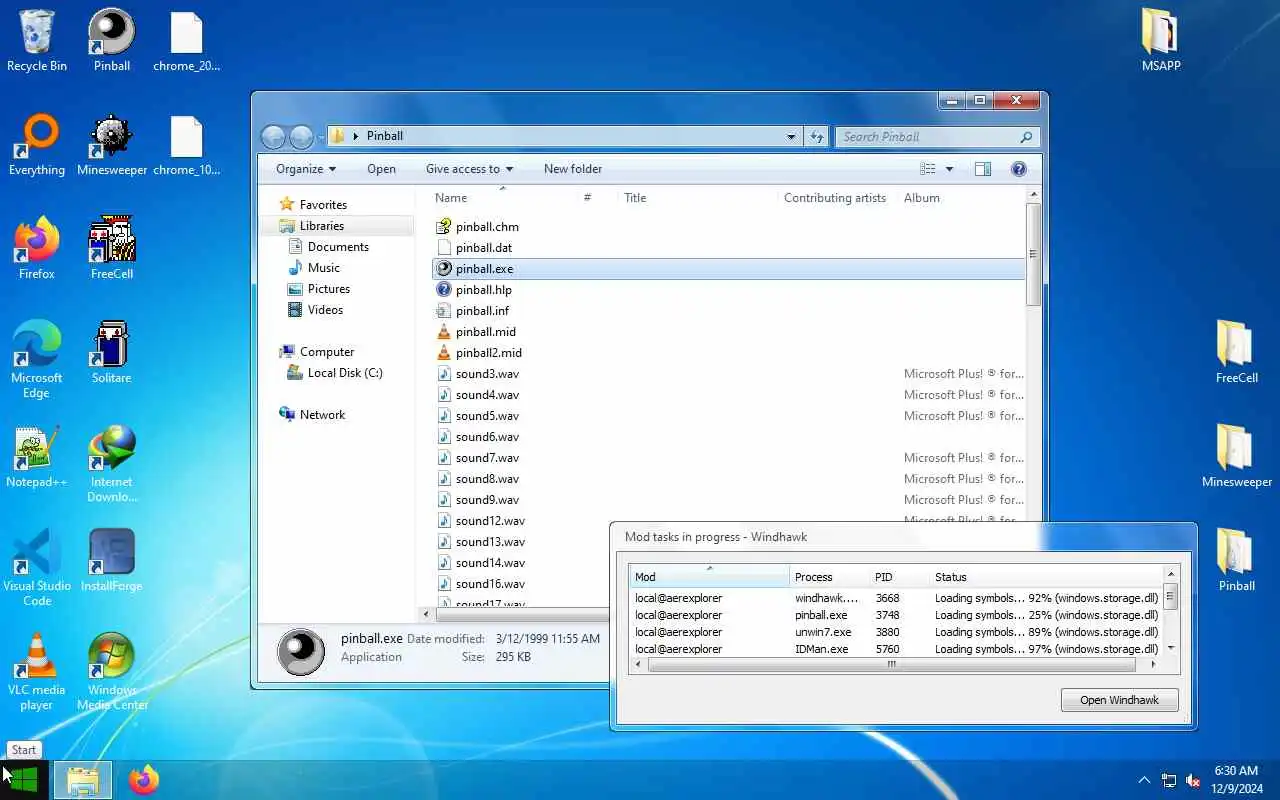Select the IDMan.exe row in Windhawk
Viewport: 1280px width, 800px height.
[896, 649]
